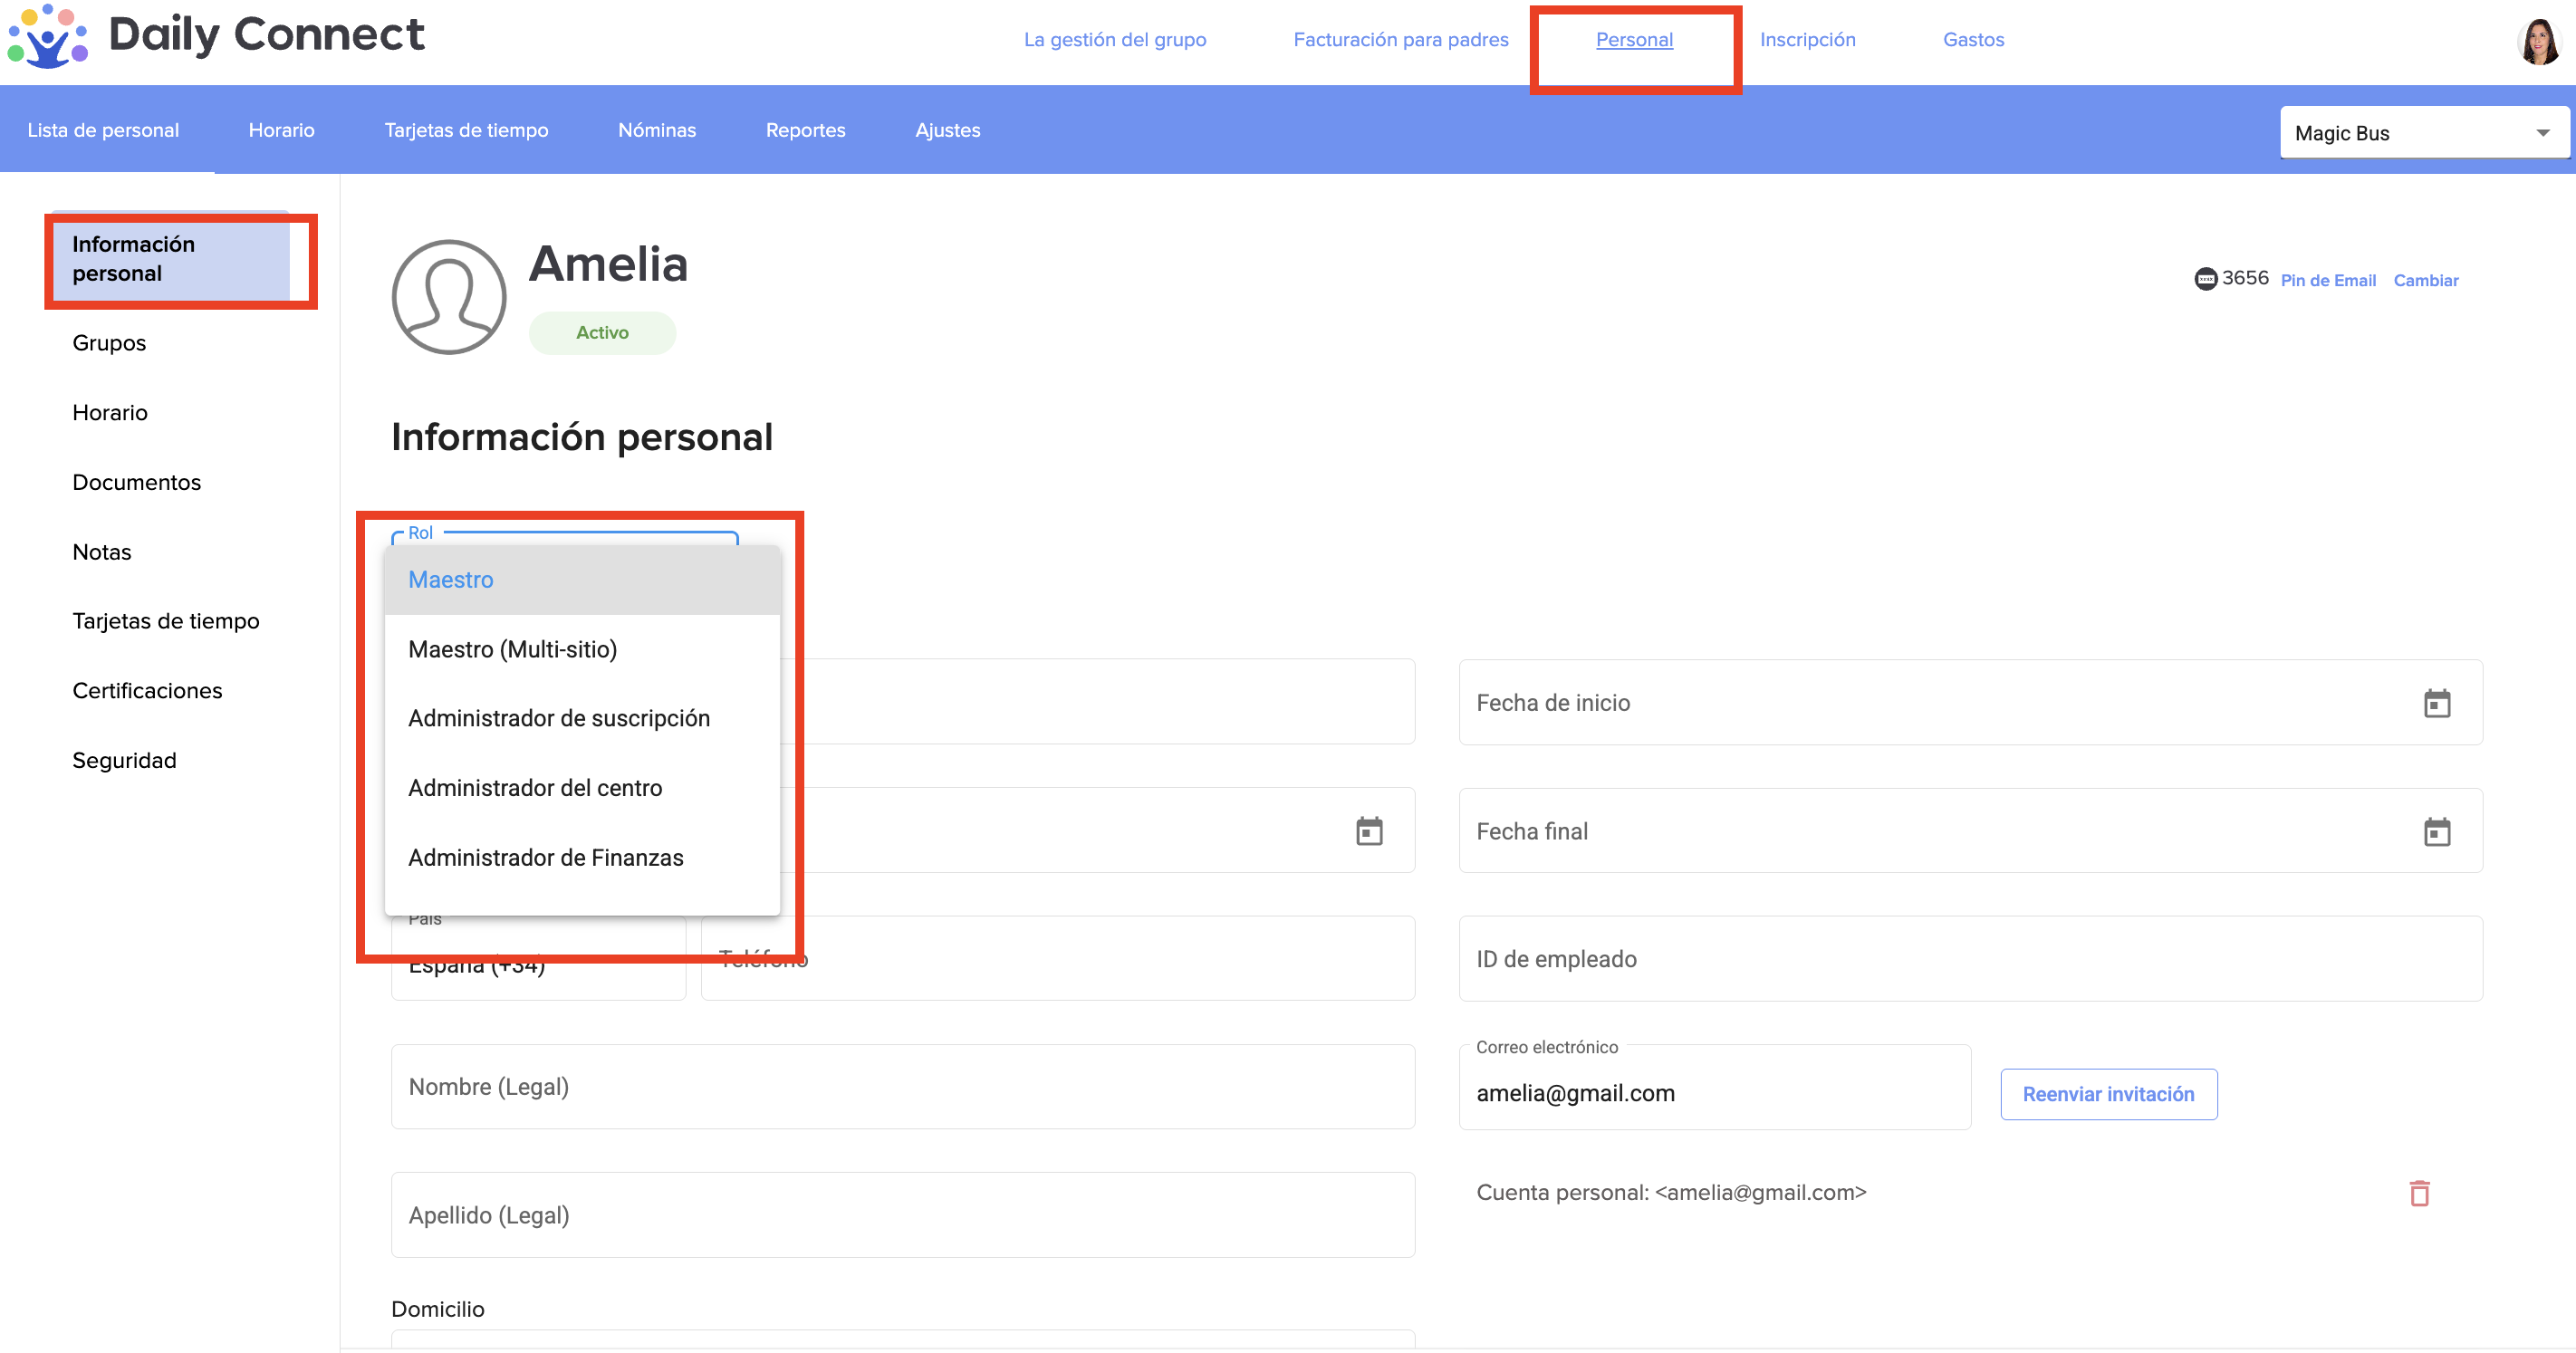The image size is (2576, 1353).
Task: Click the Cambiar PIN link
Action: [2425, 281]
